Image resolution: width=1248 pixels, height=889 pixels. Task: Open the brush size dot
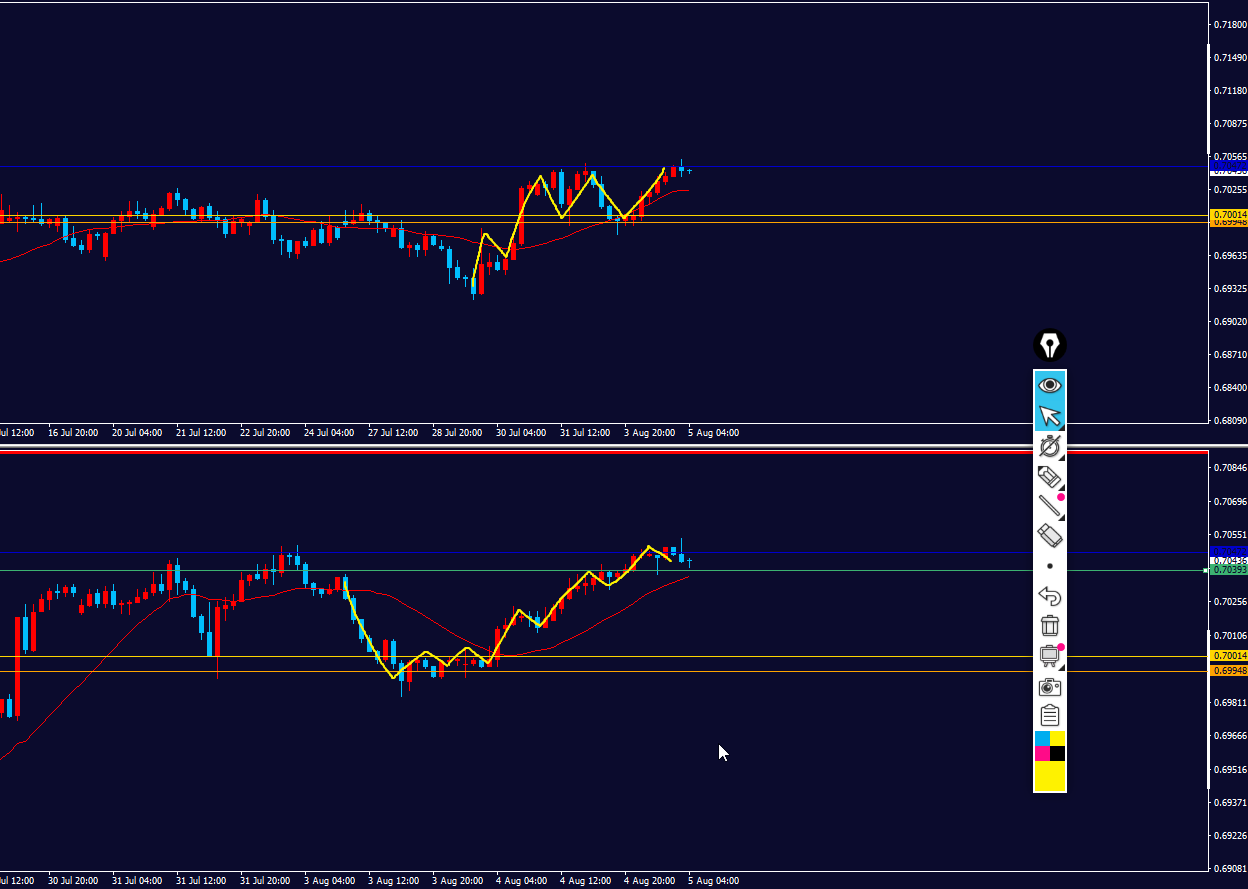click(x=1050, y=566)
